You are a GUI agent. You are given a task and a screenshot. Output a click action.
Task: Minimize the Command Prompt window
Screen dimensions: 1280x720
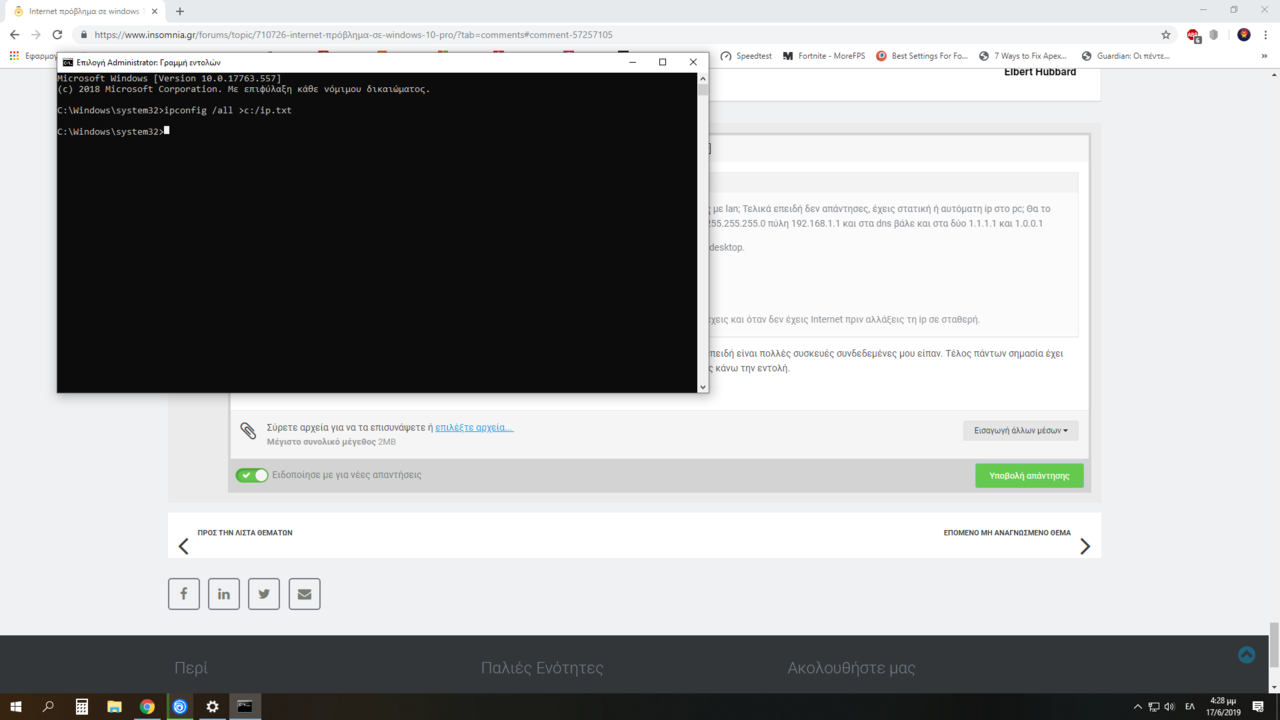pos(632,62)
